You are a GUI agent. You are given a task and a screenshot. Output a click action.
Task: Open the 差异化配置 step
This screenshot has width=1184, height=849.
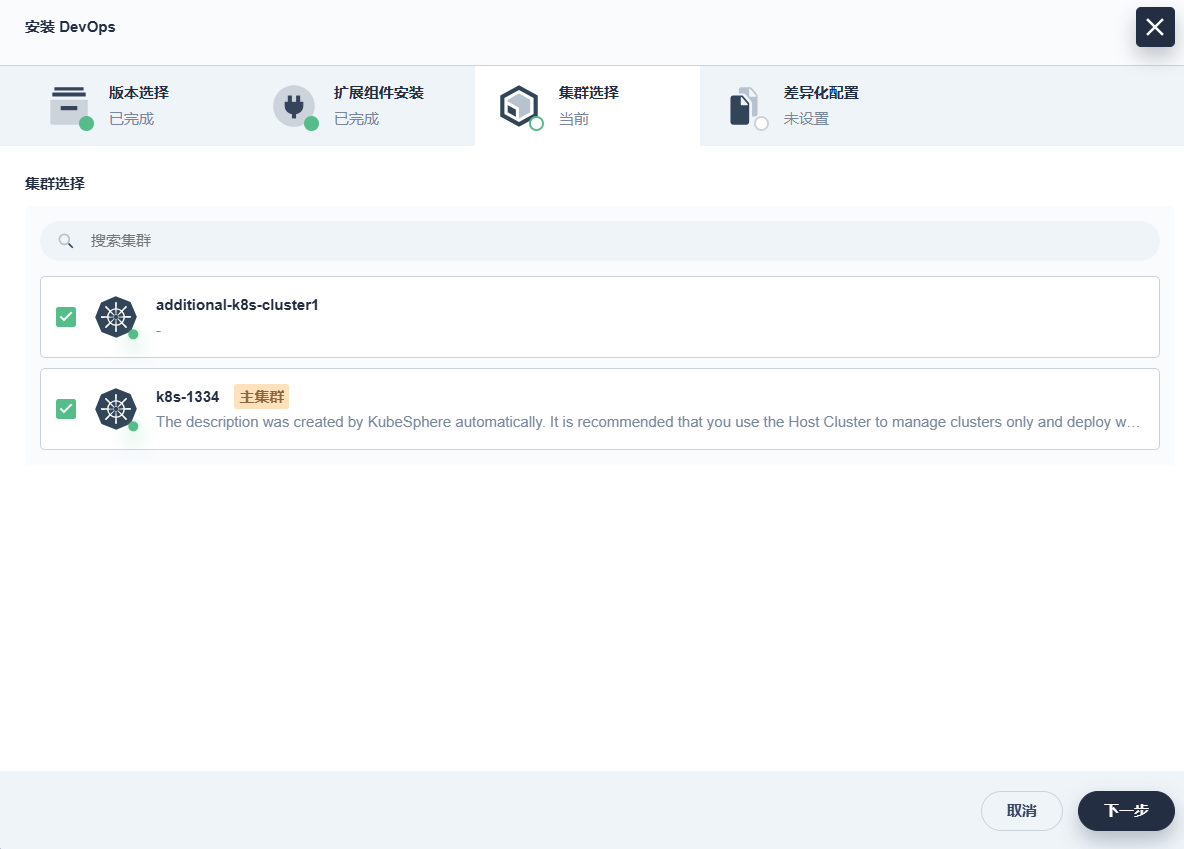[812, 106]
